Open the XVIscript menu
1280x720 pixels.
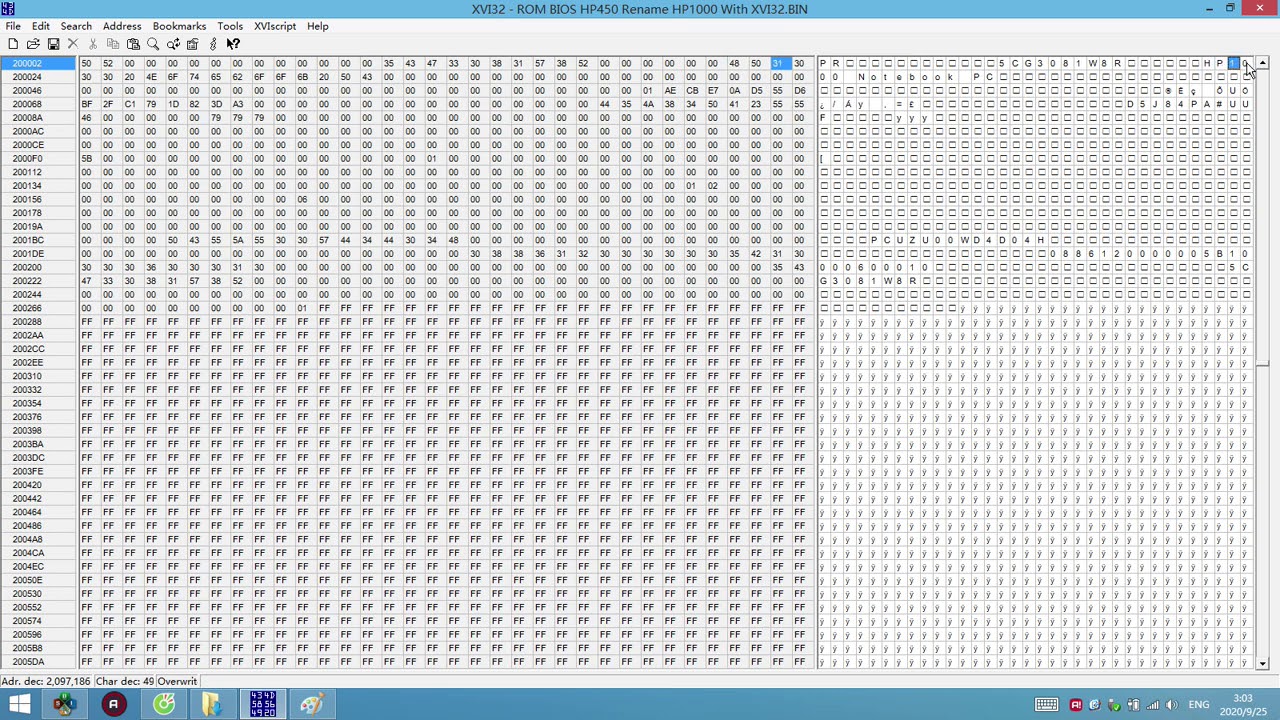click(275, 26)
